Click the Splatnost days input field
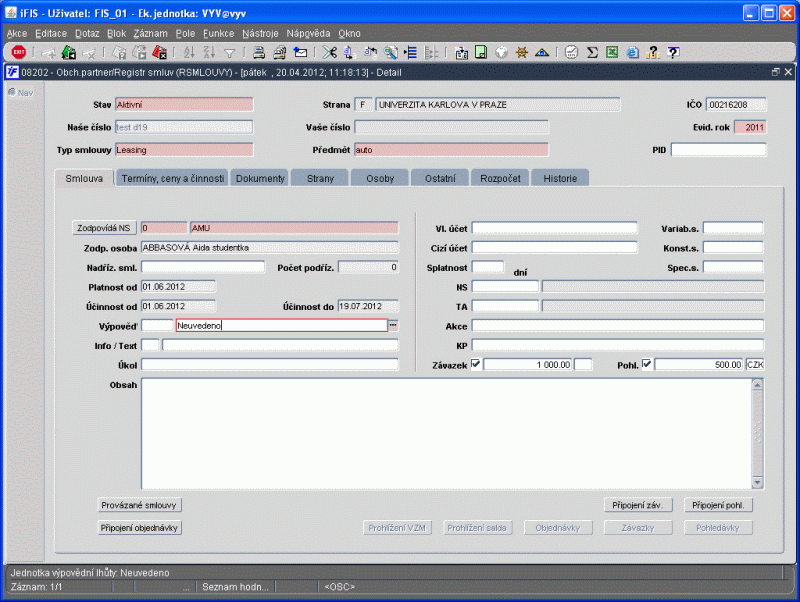The height and width of the screenshot is (602, 800). pyautogui.click(x=488, y=267)
